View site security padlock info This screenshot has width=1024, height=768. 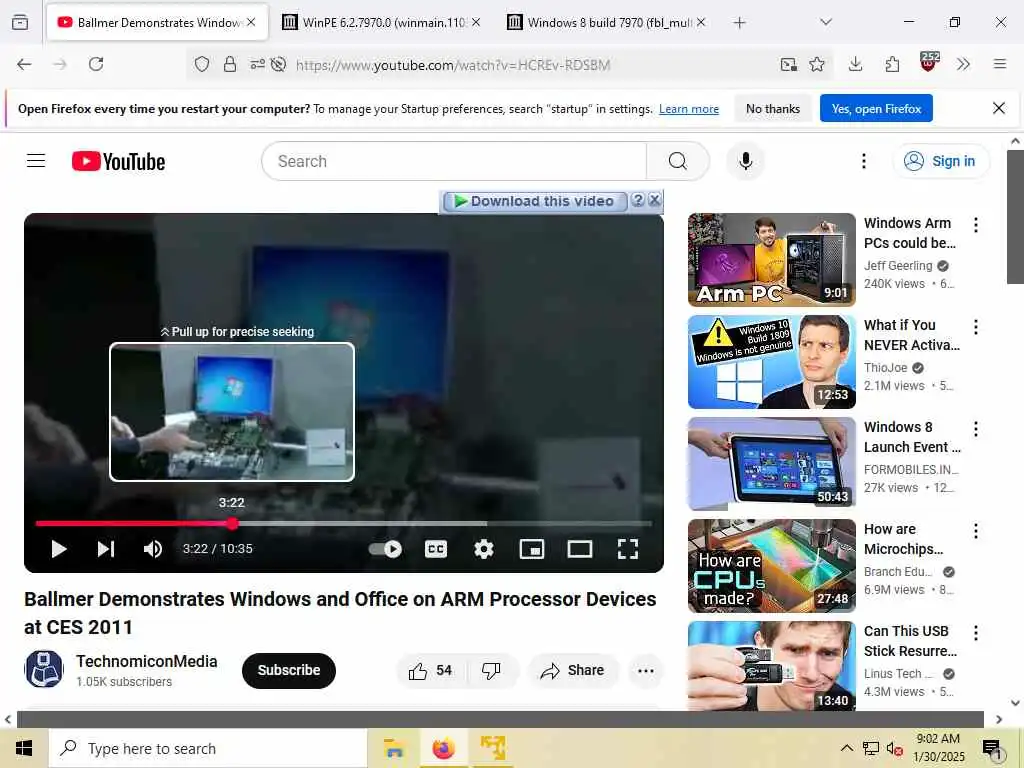pyautogui.click(x=229, y=64)
